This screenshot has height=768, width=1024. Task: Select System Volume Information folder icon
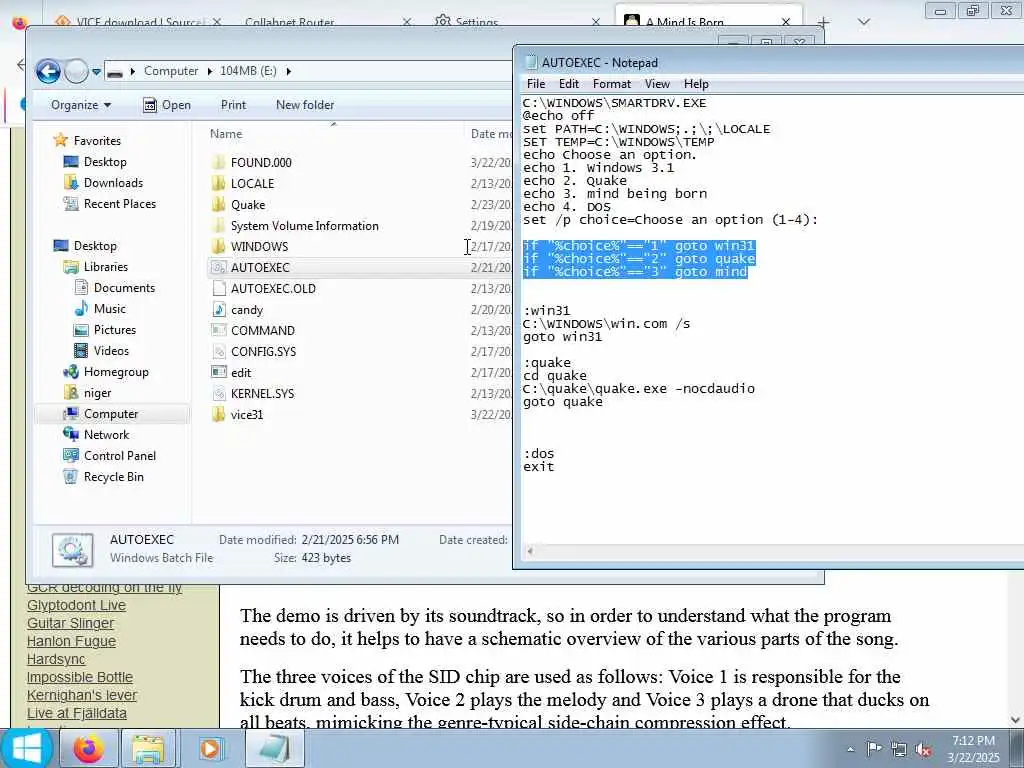coord(219,225)
